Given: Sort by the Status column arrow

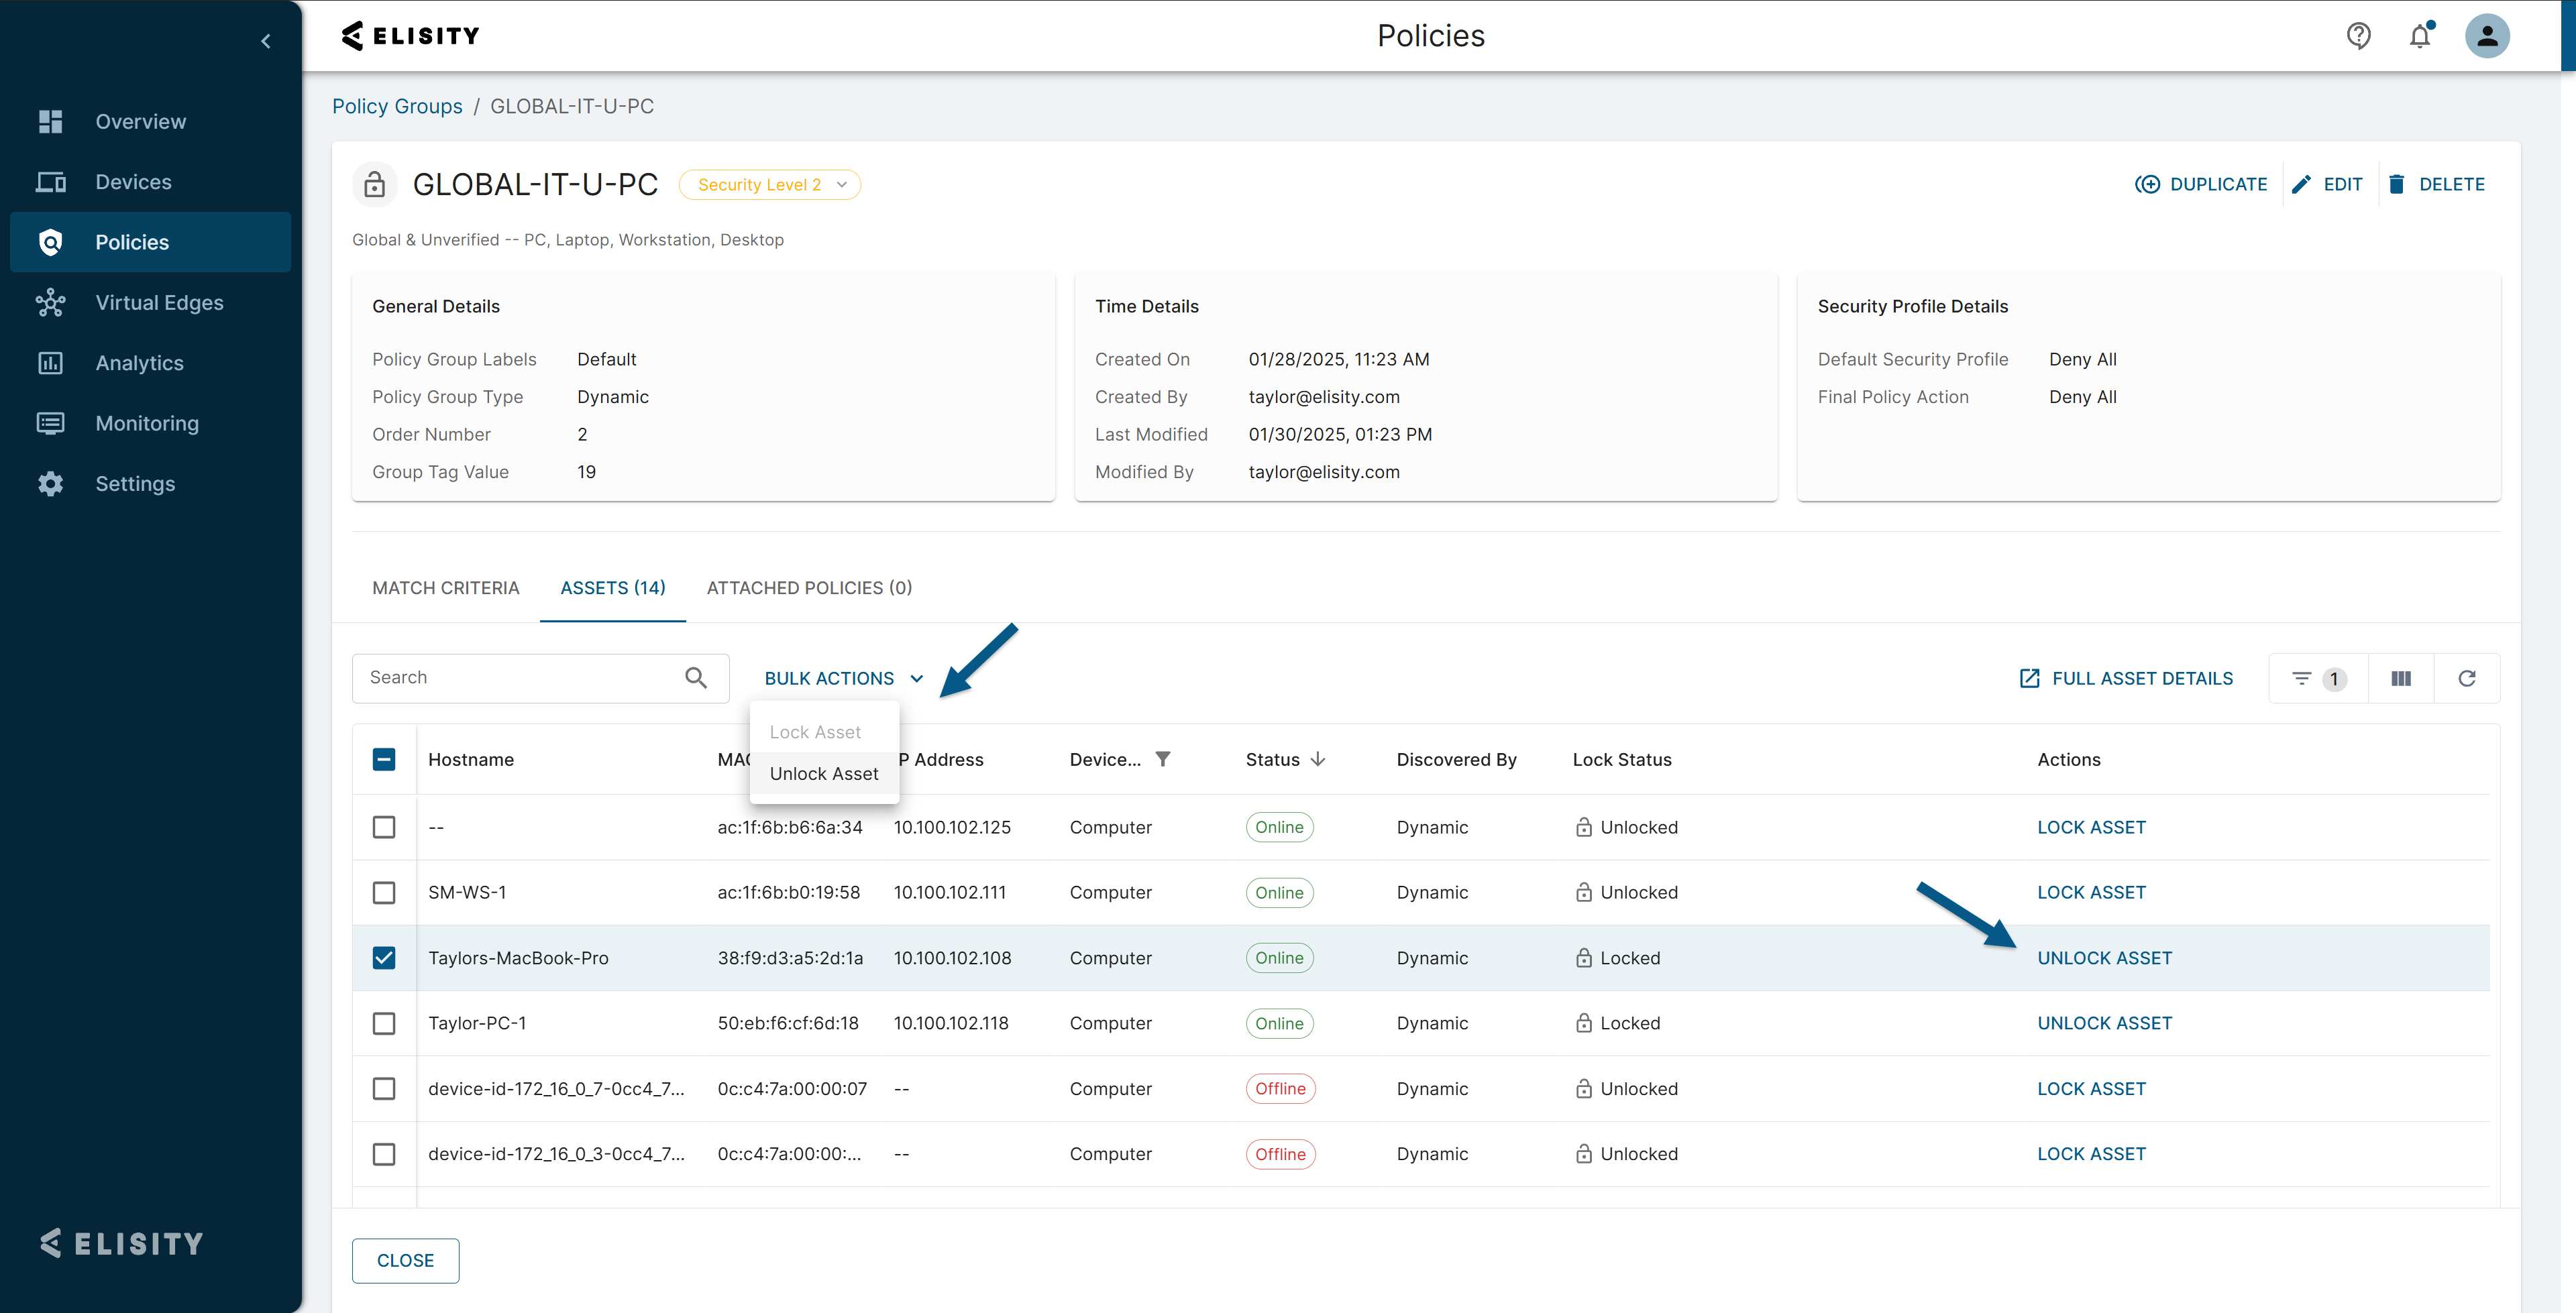Looking at the screenshot, I should pyautogui.click(x=1317, y=759).
